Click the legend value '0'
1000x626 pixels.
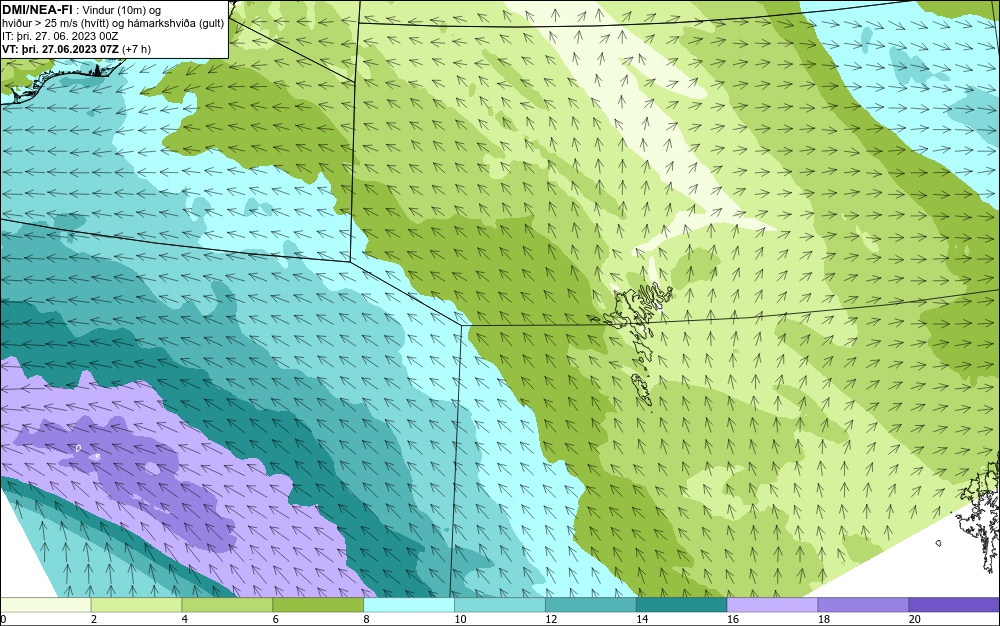(3, 619)
